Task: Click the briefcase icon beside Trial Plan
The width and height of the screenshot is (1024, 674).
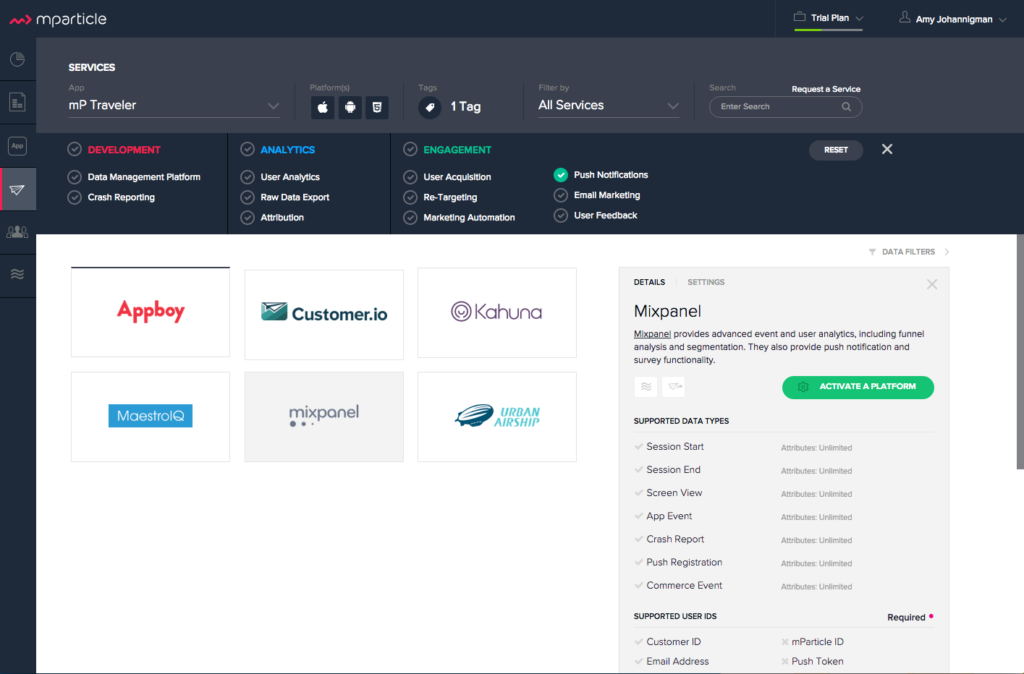Action: [x=799, y=17]
